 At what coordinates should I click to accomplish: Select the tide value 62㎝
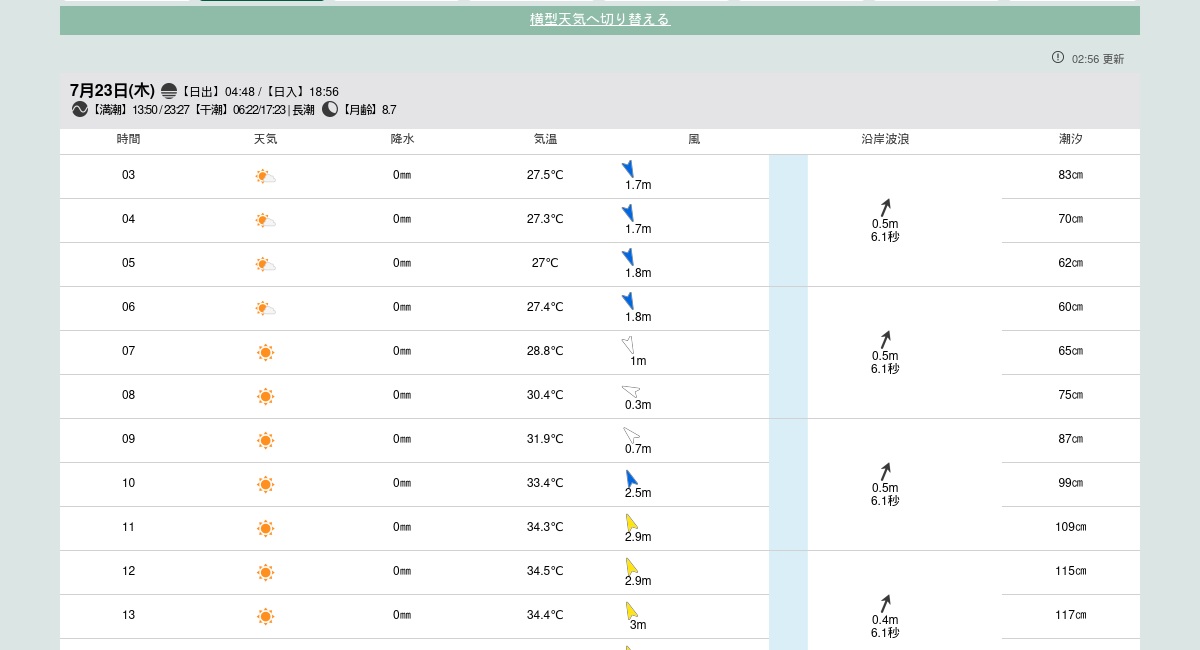point(1070,263)
